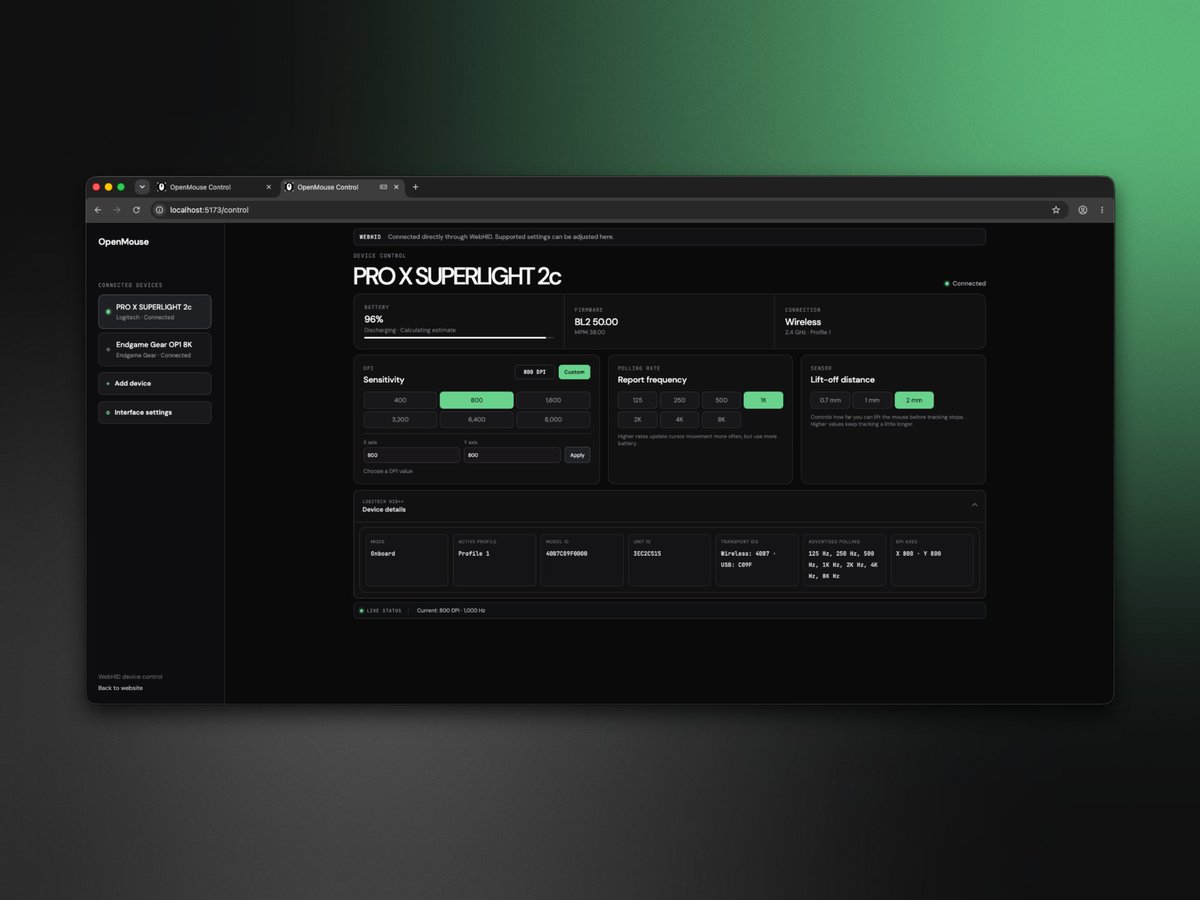This screenshot has width=1200, height=900.
Task: Switch sensitivity to 8,000 DPI
Action: click(x=553, y=420)
